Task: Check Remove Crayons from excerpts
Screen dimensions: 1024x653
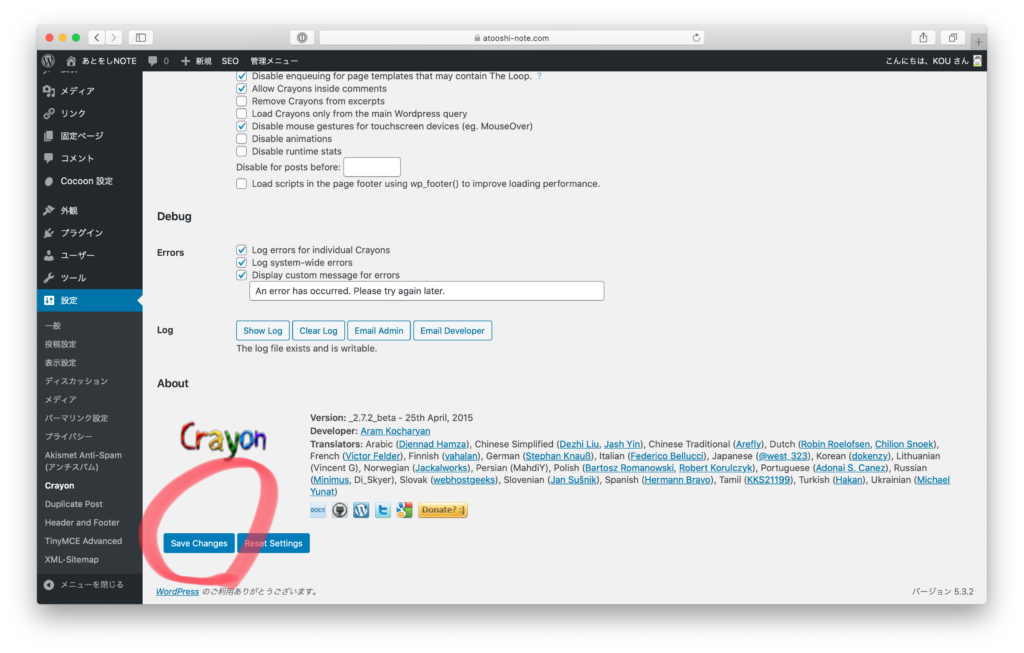Action: (x=241, y=101)
